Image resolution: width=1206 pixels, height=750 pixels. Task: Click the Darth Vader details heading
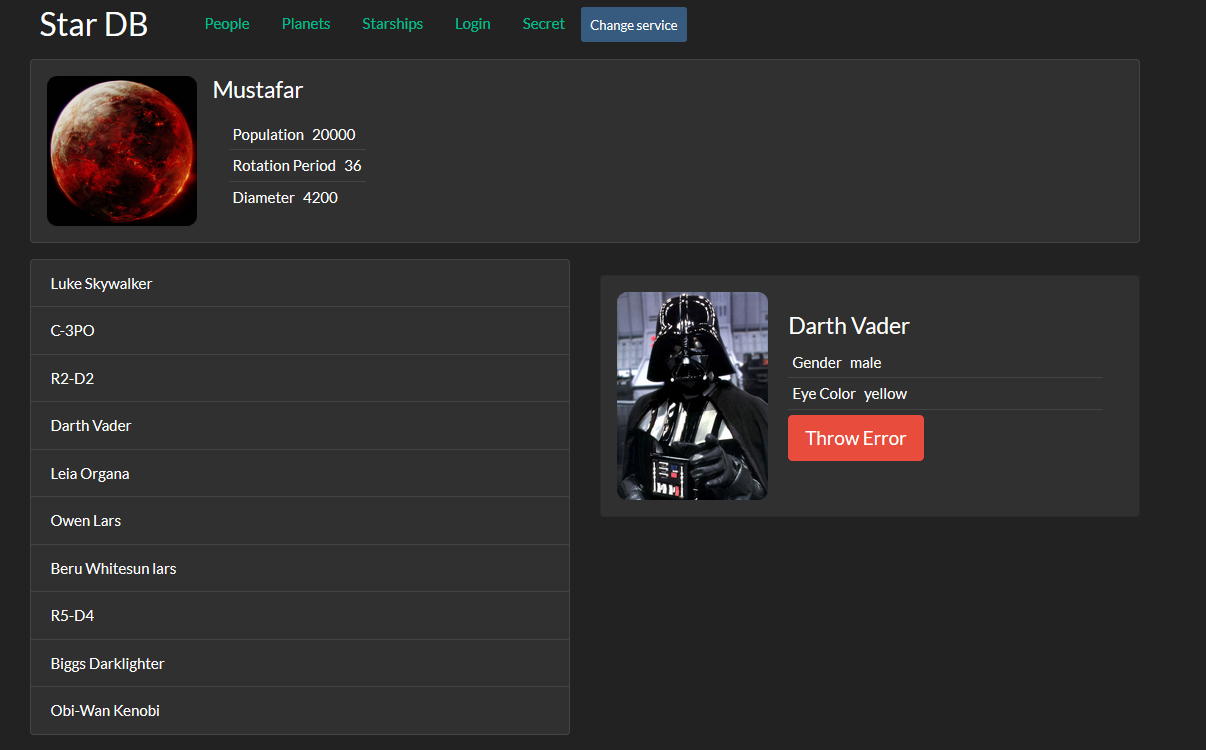849,326
